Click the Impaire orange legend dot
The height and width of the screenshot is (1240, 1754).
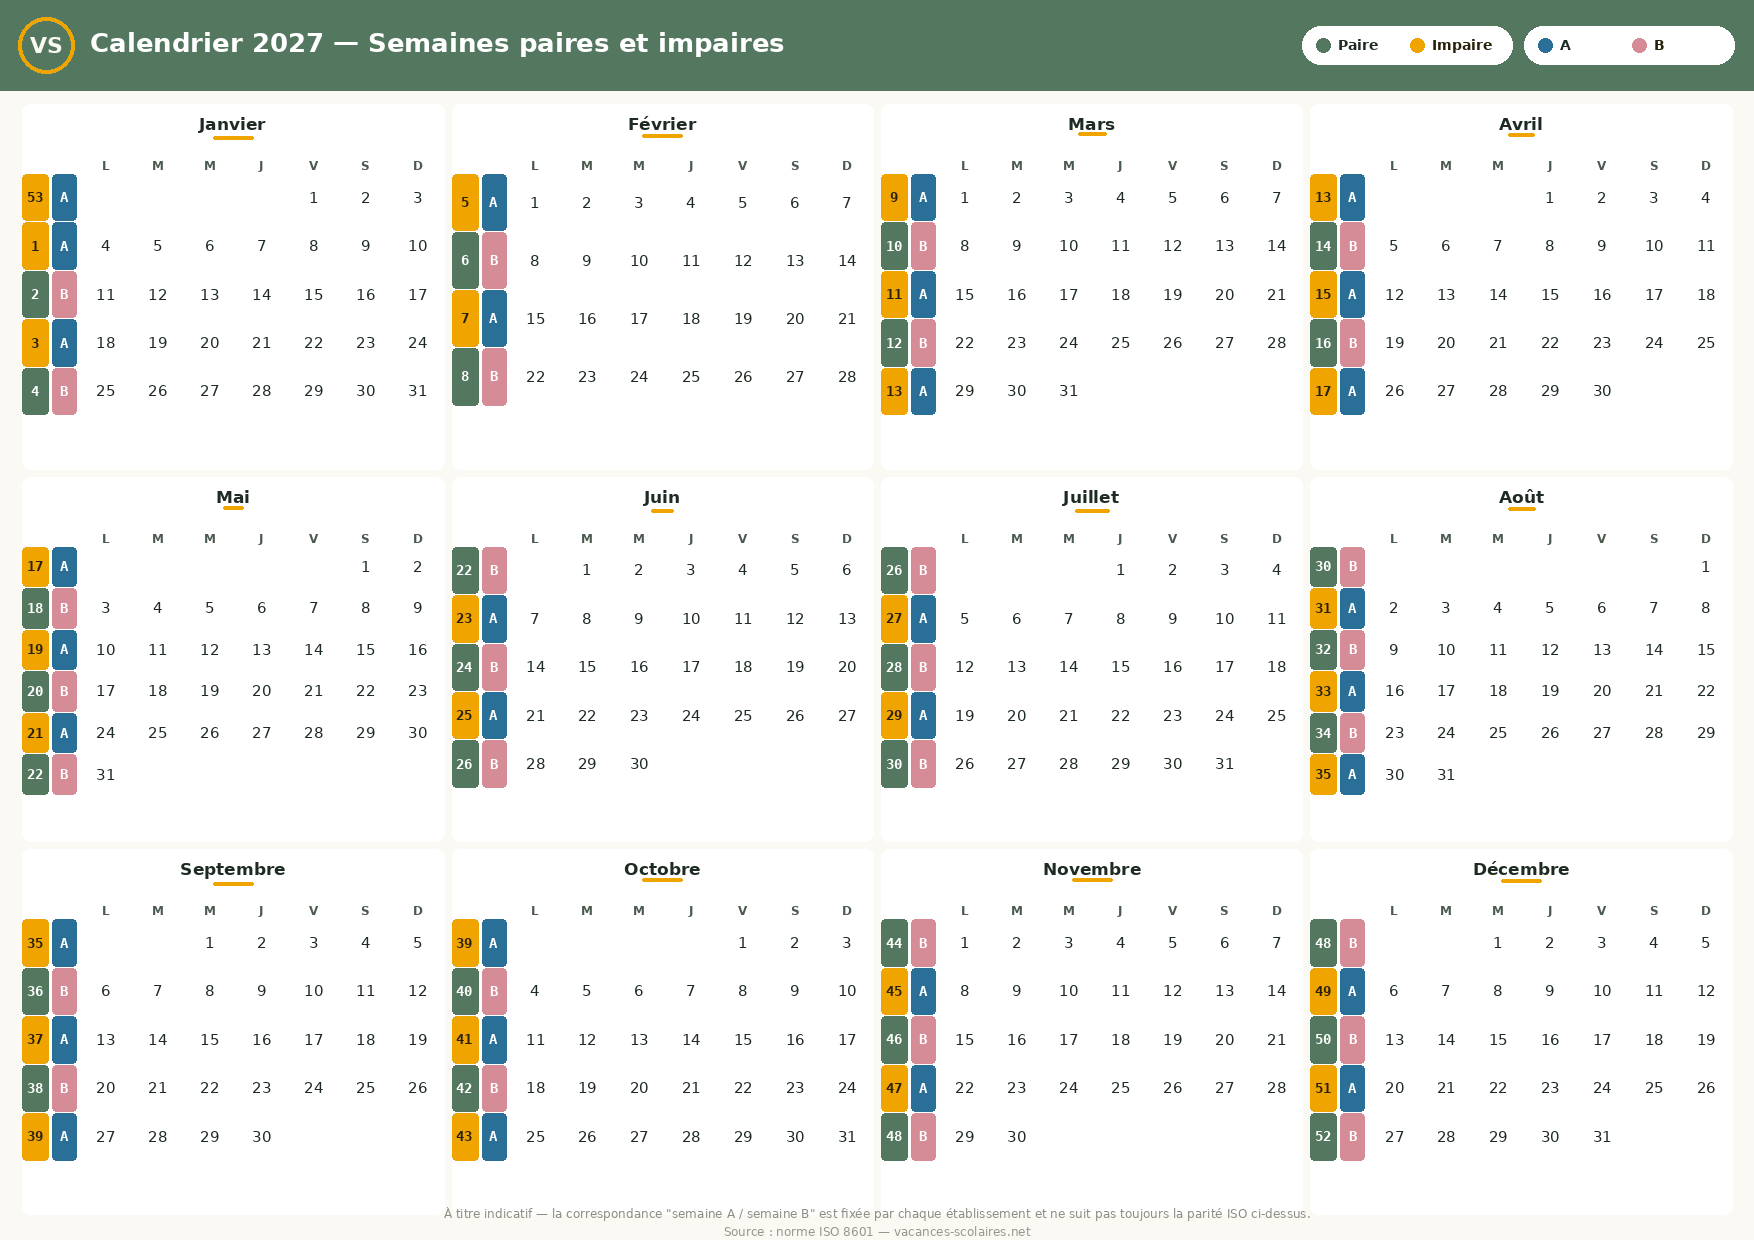(x=1417, y=45)
